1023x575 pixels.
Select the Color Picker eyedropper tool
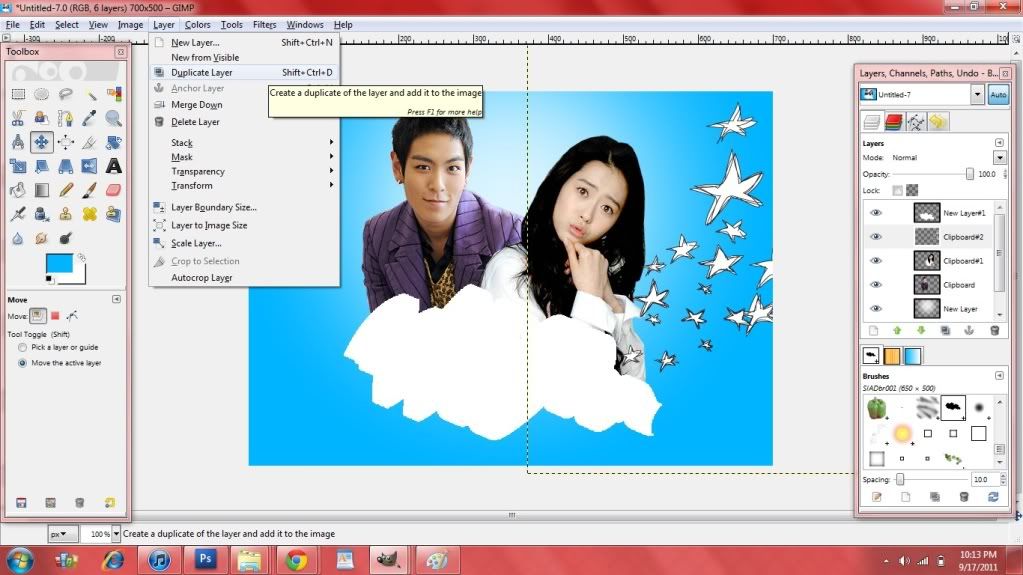89,118
